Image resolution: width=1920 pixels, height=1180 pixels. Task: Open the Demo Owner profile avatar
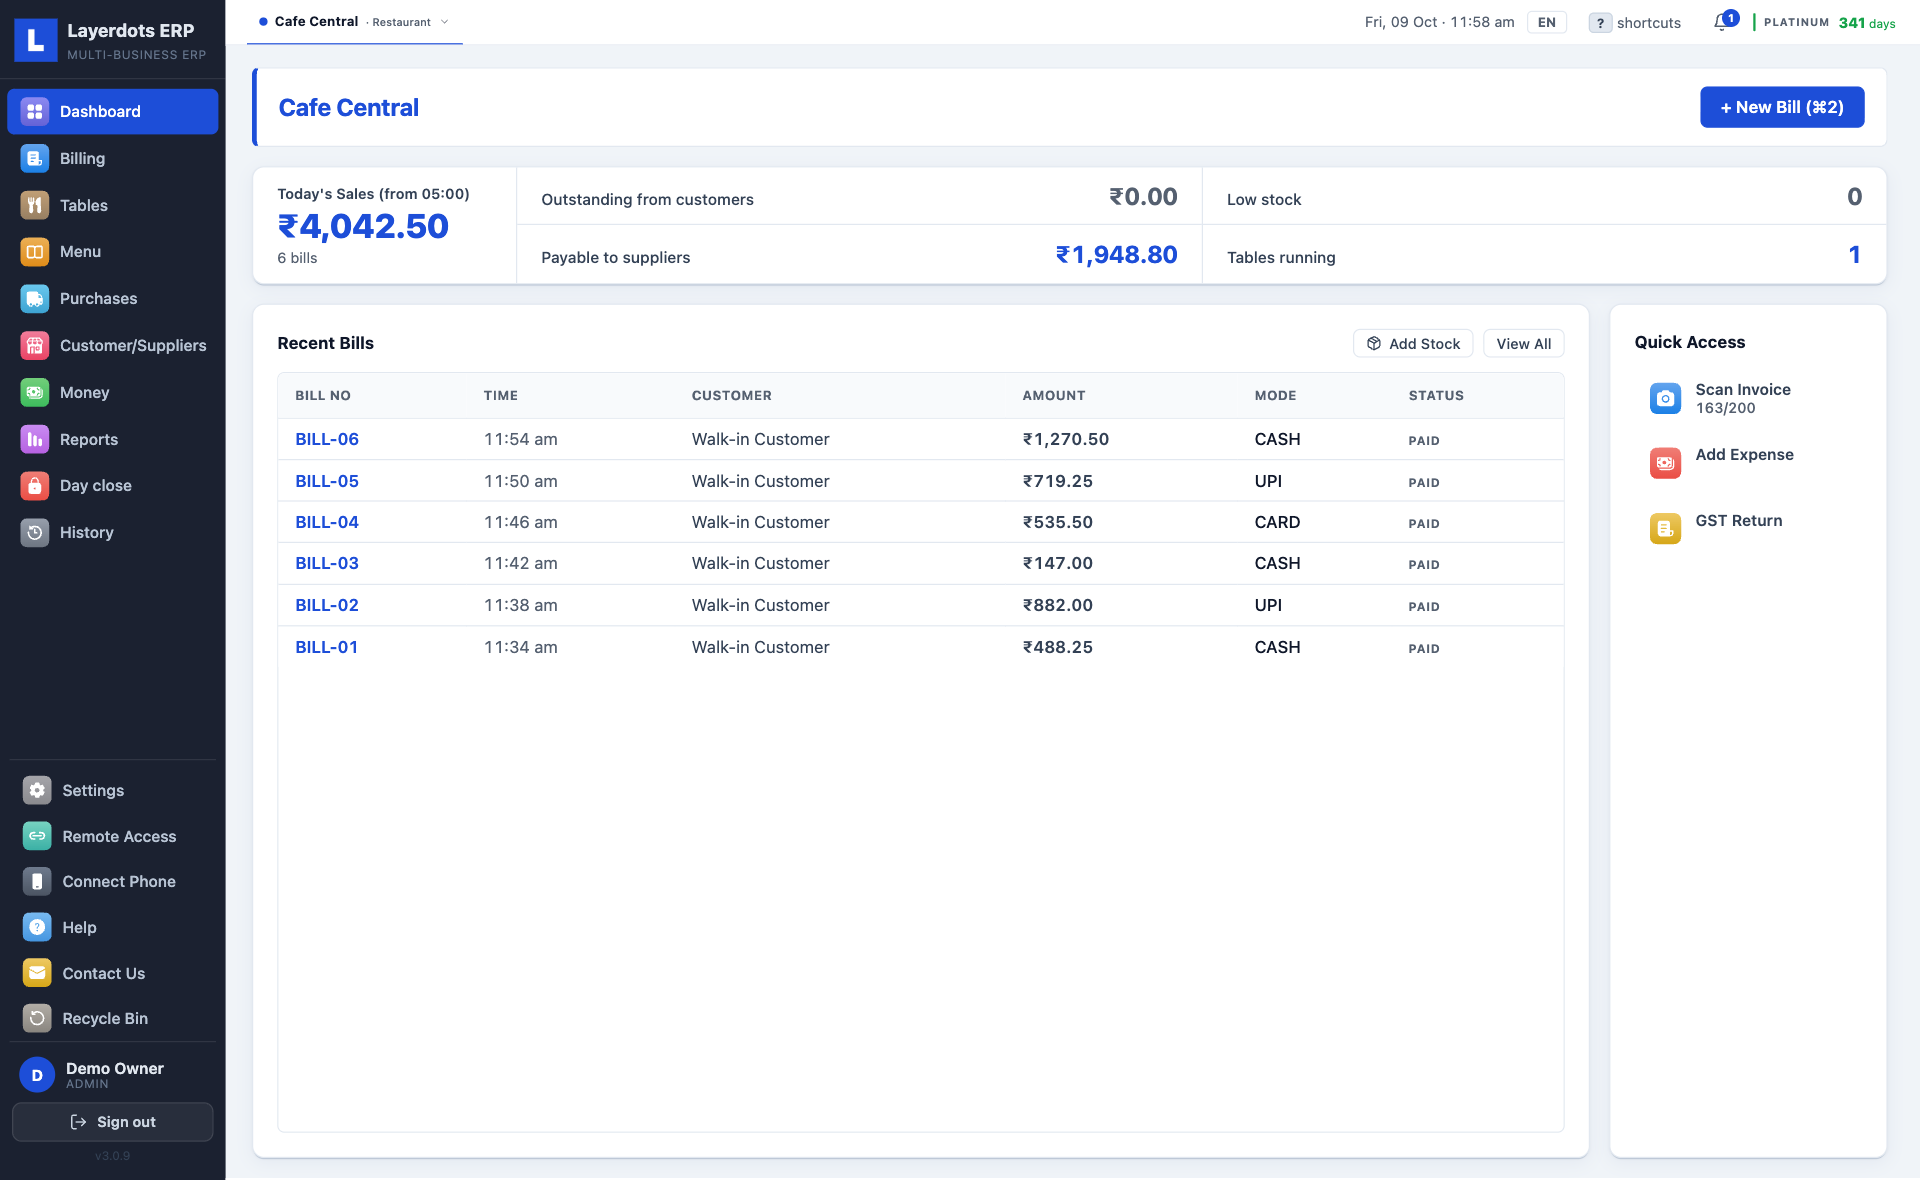(x=37, y=1075)
